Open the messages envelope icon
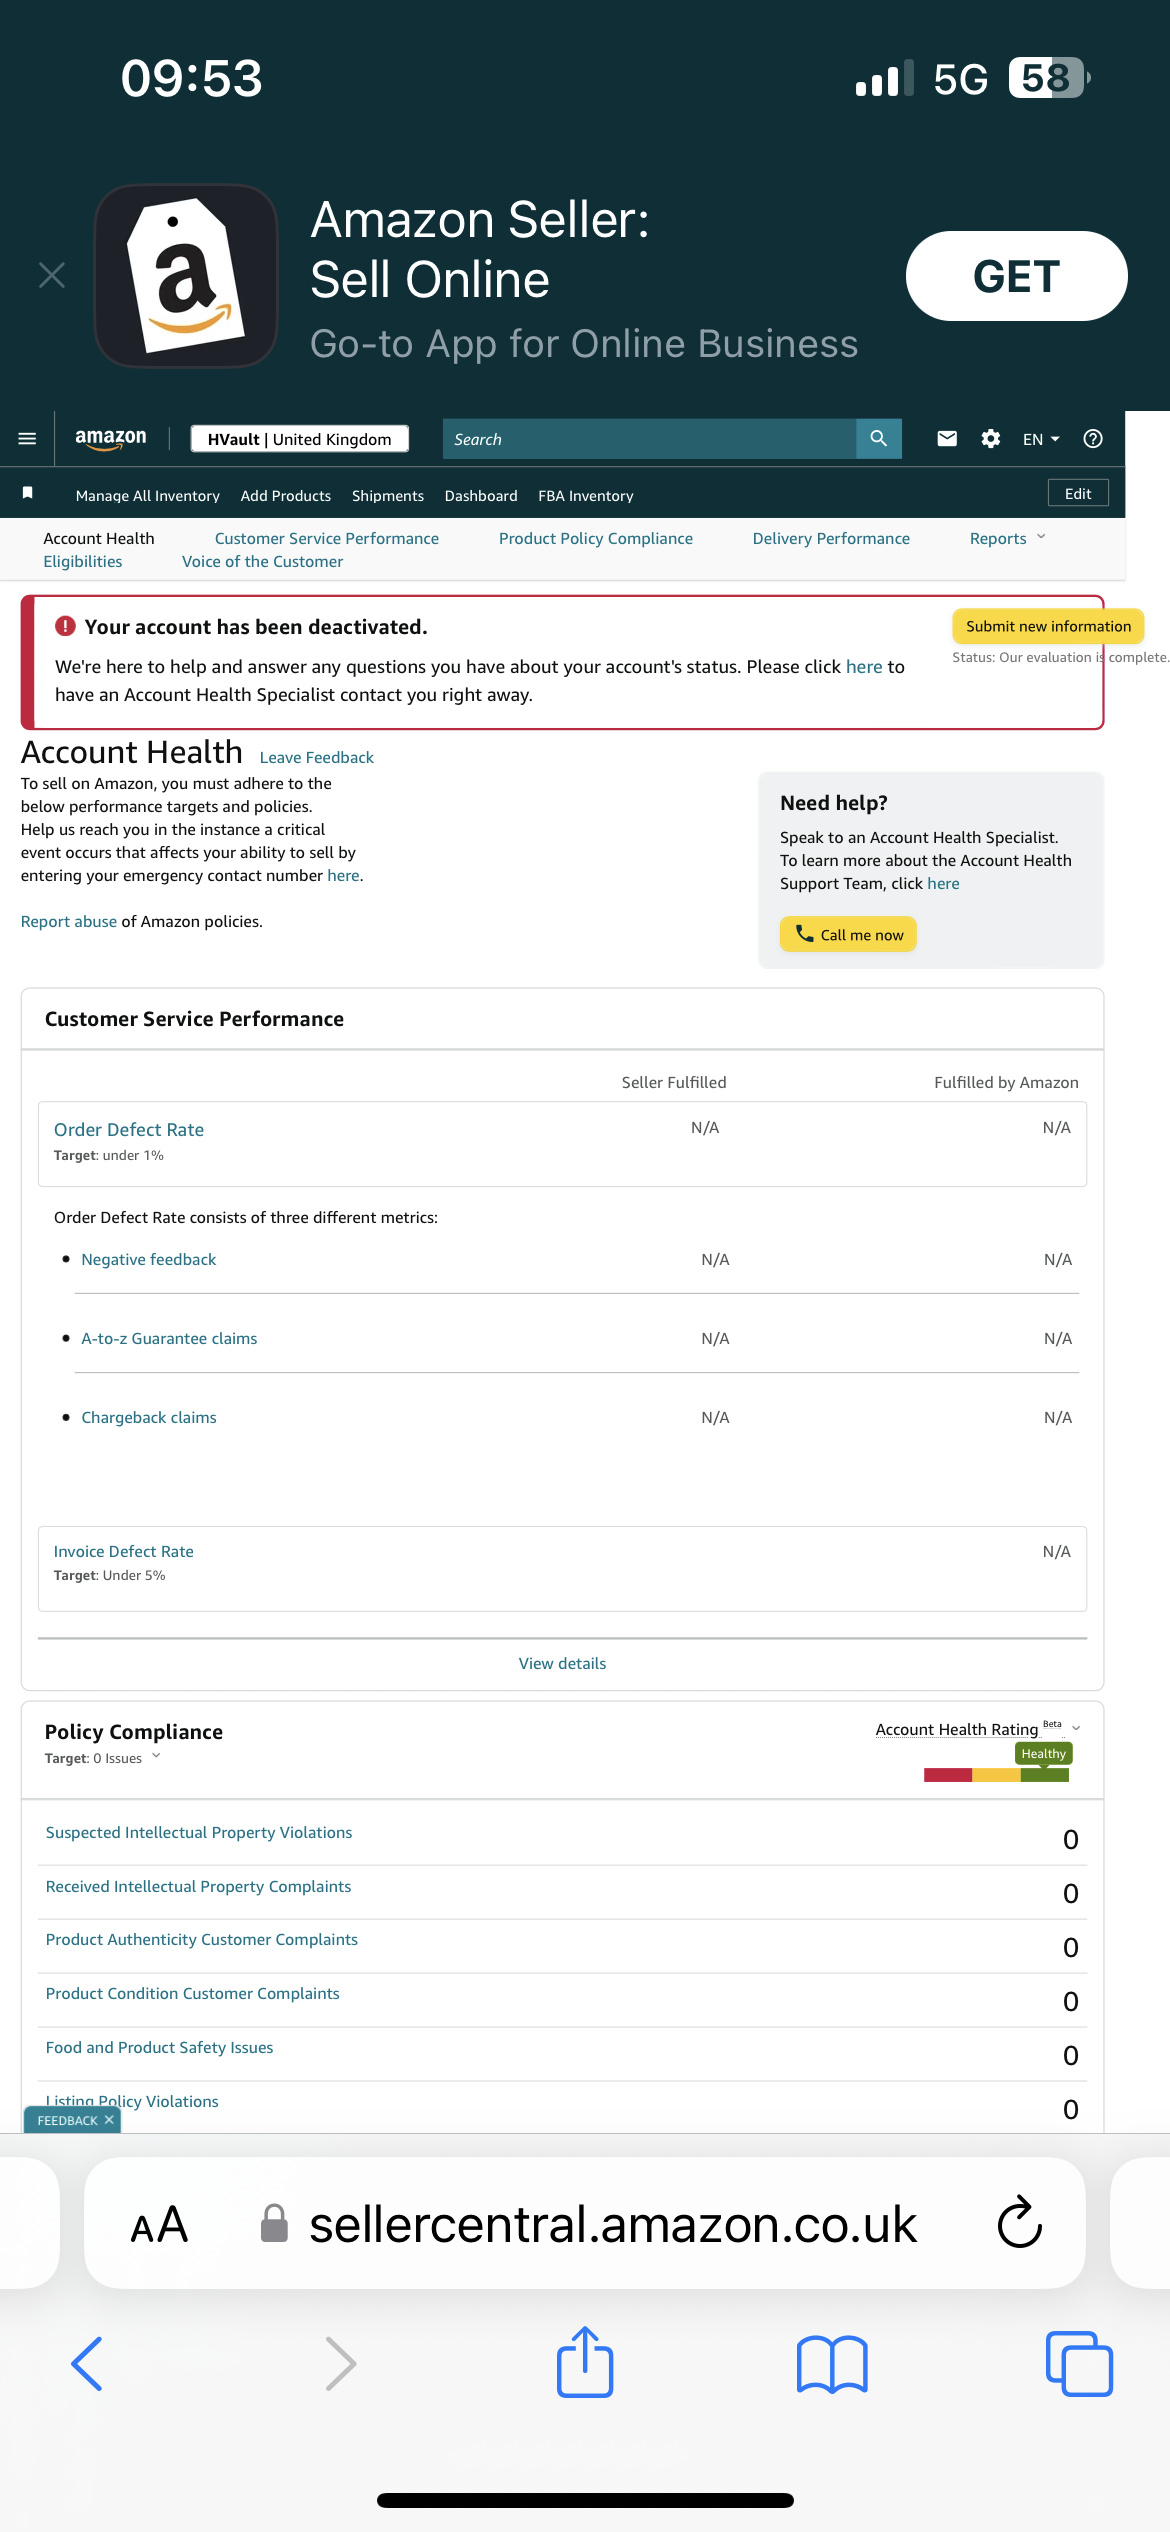The image size is (1170, 2532). 946,438
